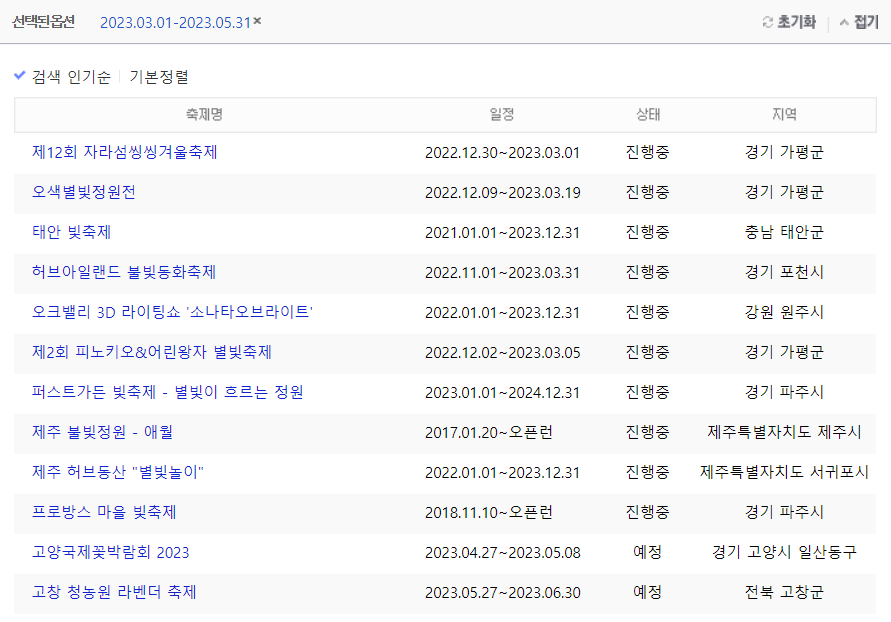Viewport: 891px width, 622px height.
Task: Open 오색별빛정원전 festival link
Action: (84, 192)
